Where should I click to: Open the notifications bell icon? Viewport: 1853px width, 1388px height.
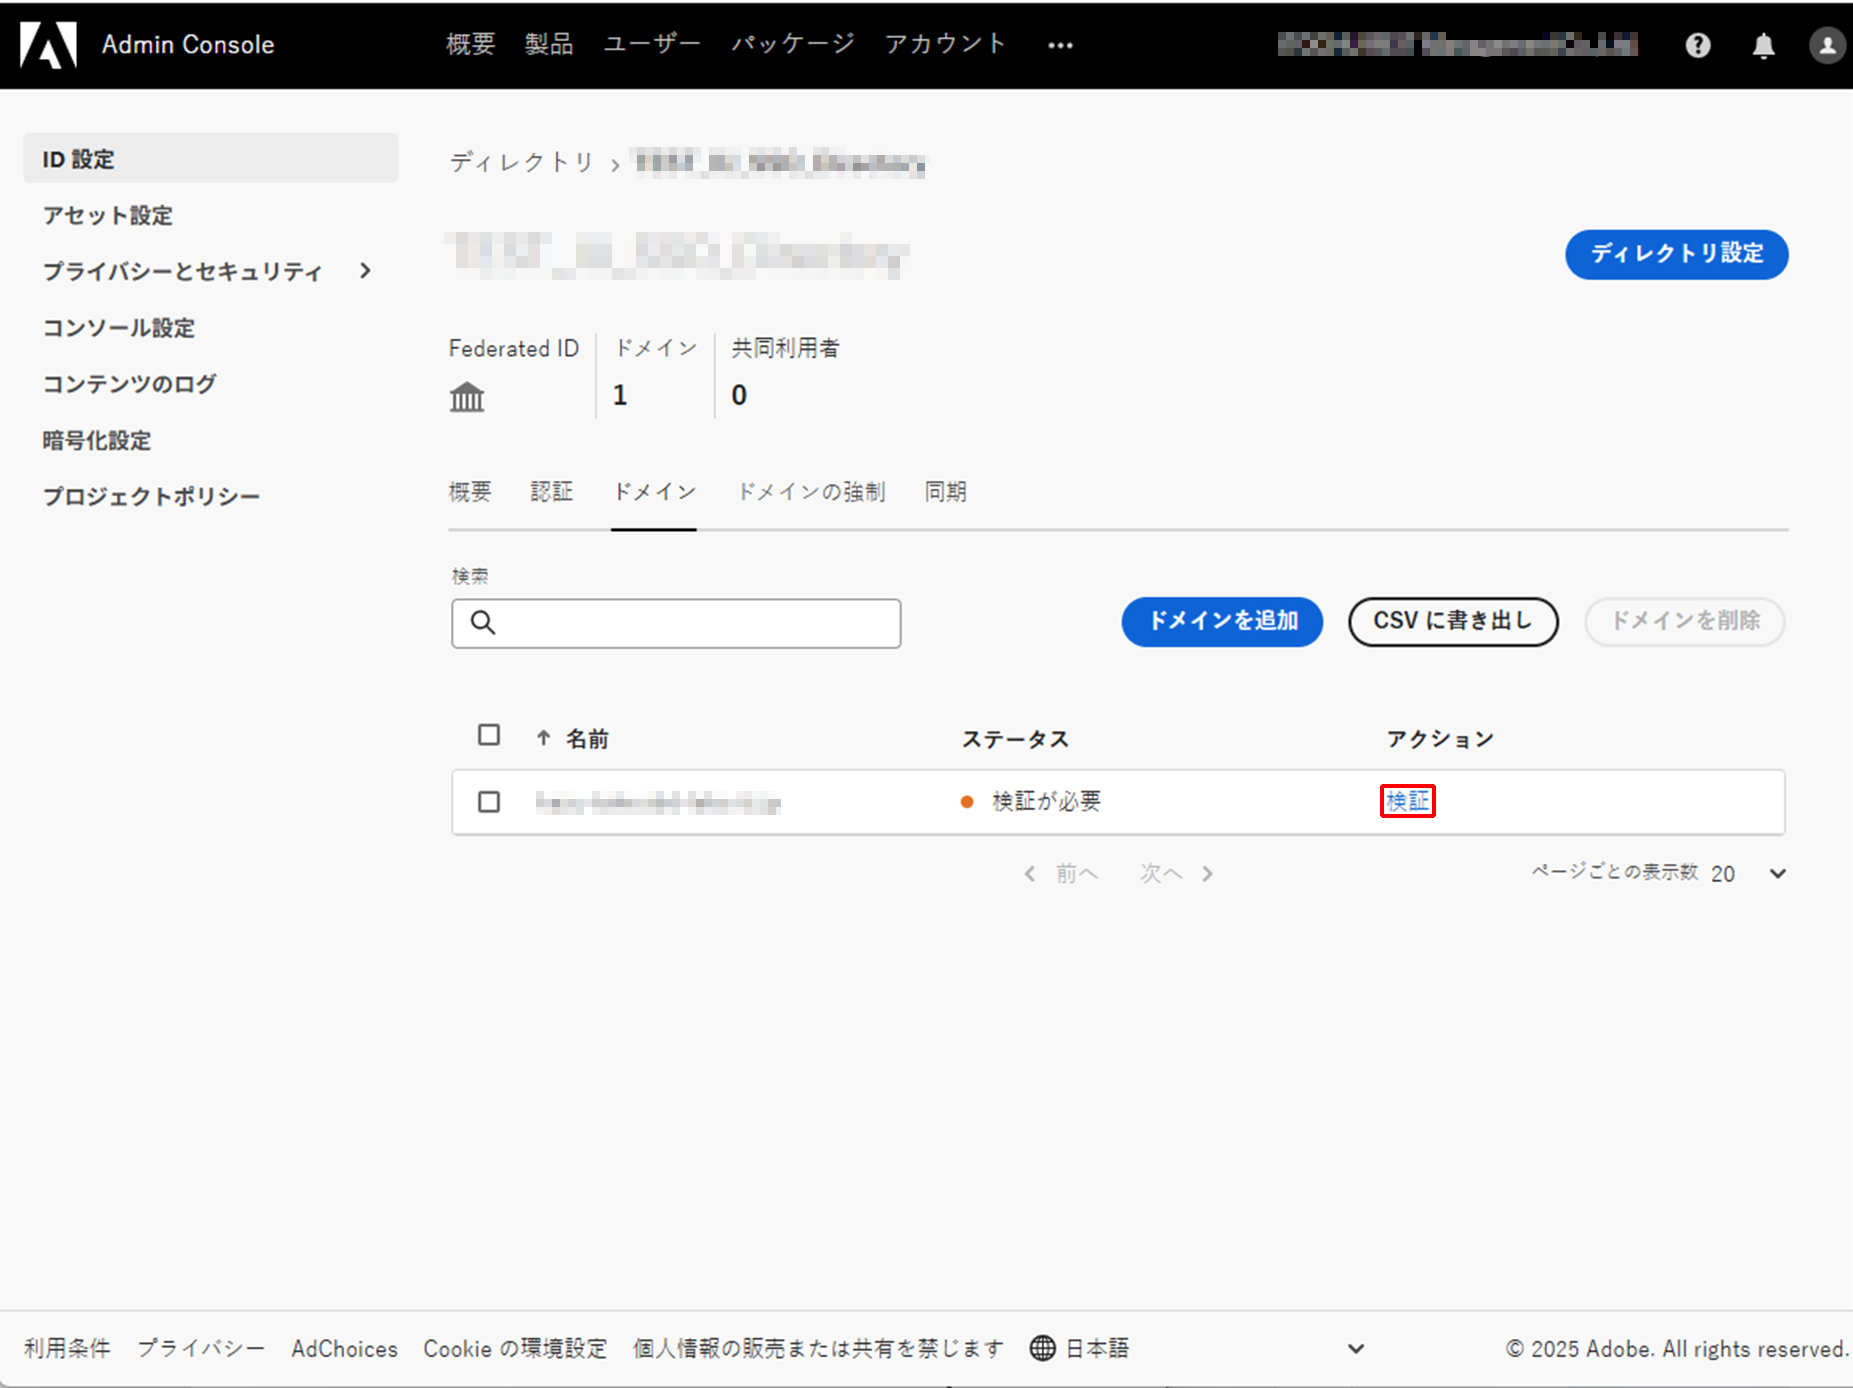tap(1763, 45)
